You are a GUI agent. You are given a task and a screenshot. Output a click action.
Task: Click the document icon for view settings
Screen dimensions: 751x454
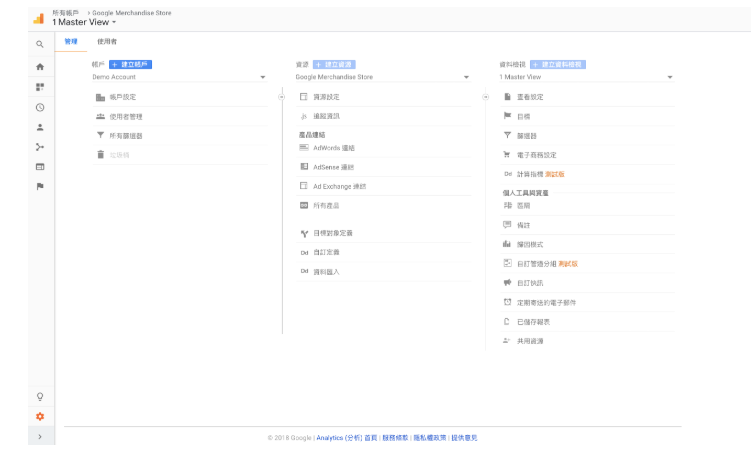point(507,97)
